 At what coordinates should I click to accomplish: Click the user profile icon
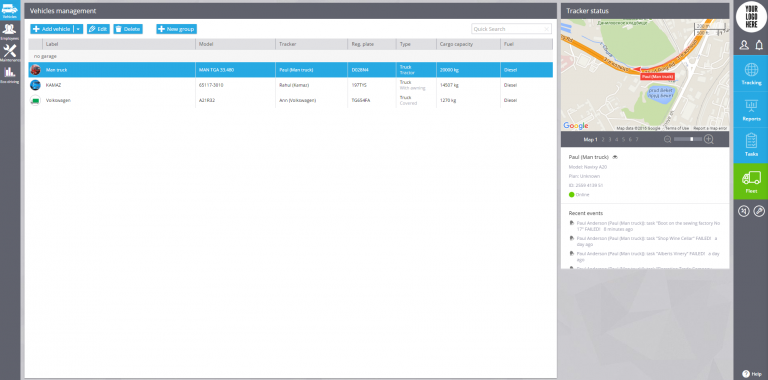click(744, 45)
